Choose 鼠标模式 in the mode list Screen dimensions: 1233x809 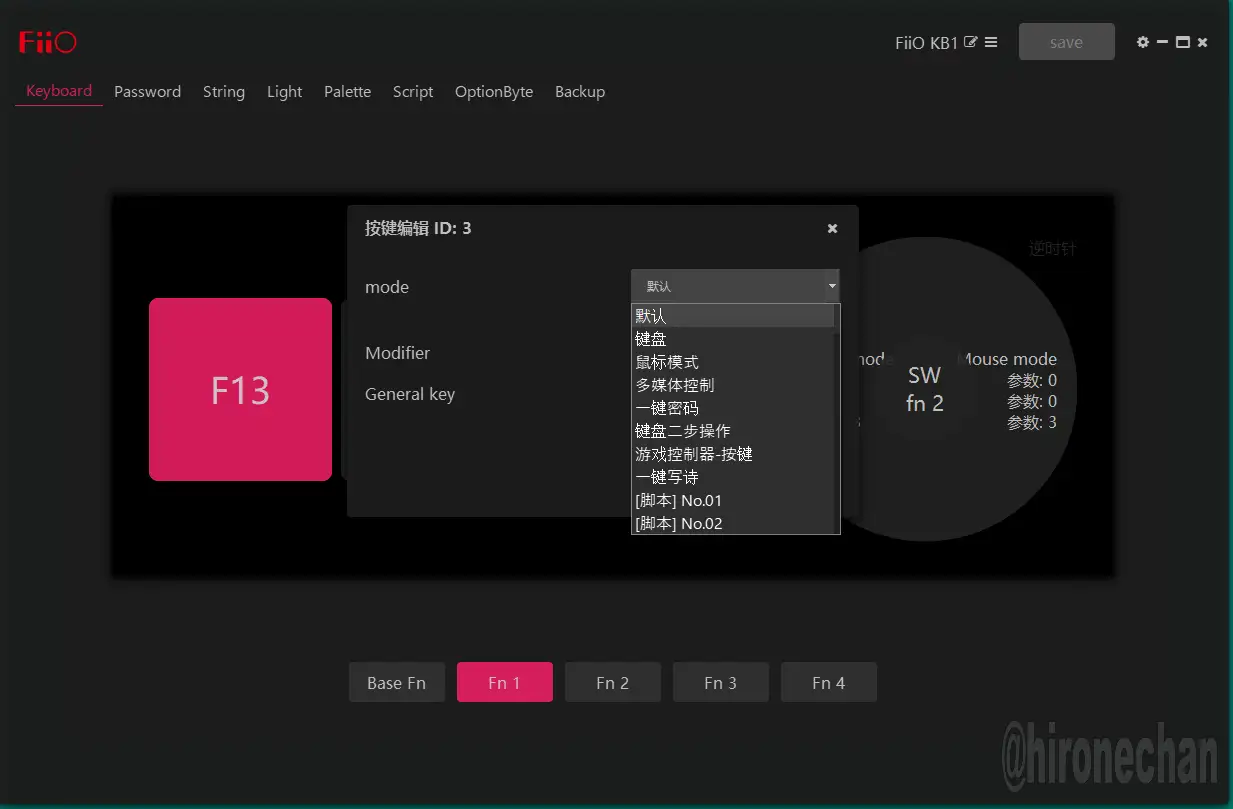click(x=667, y=362)
